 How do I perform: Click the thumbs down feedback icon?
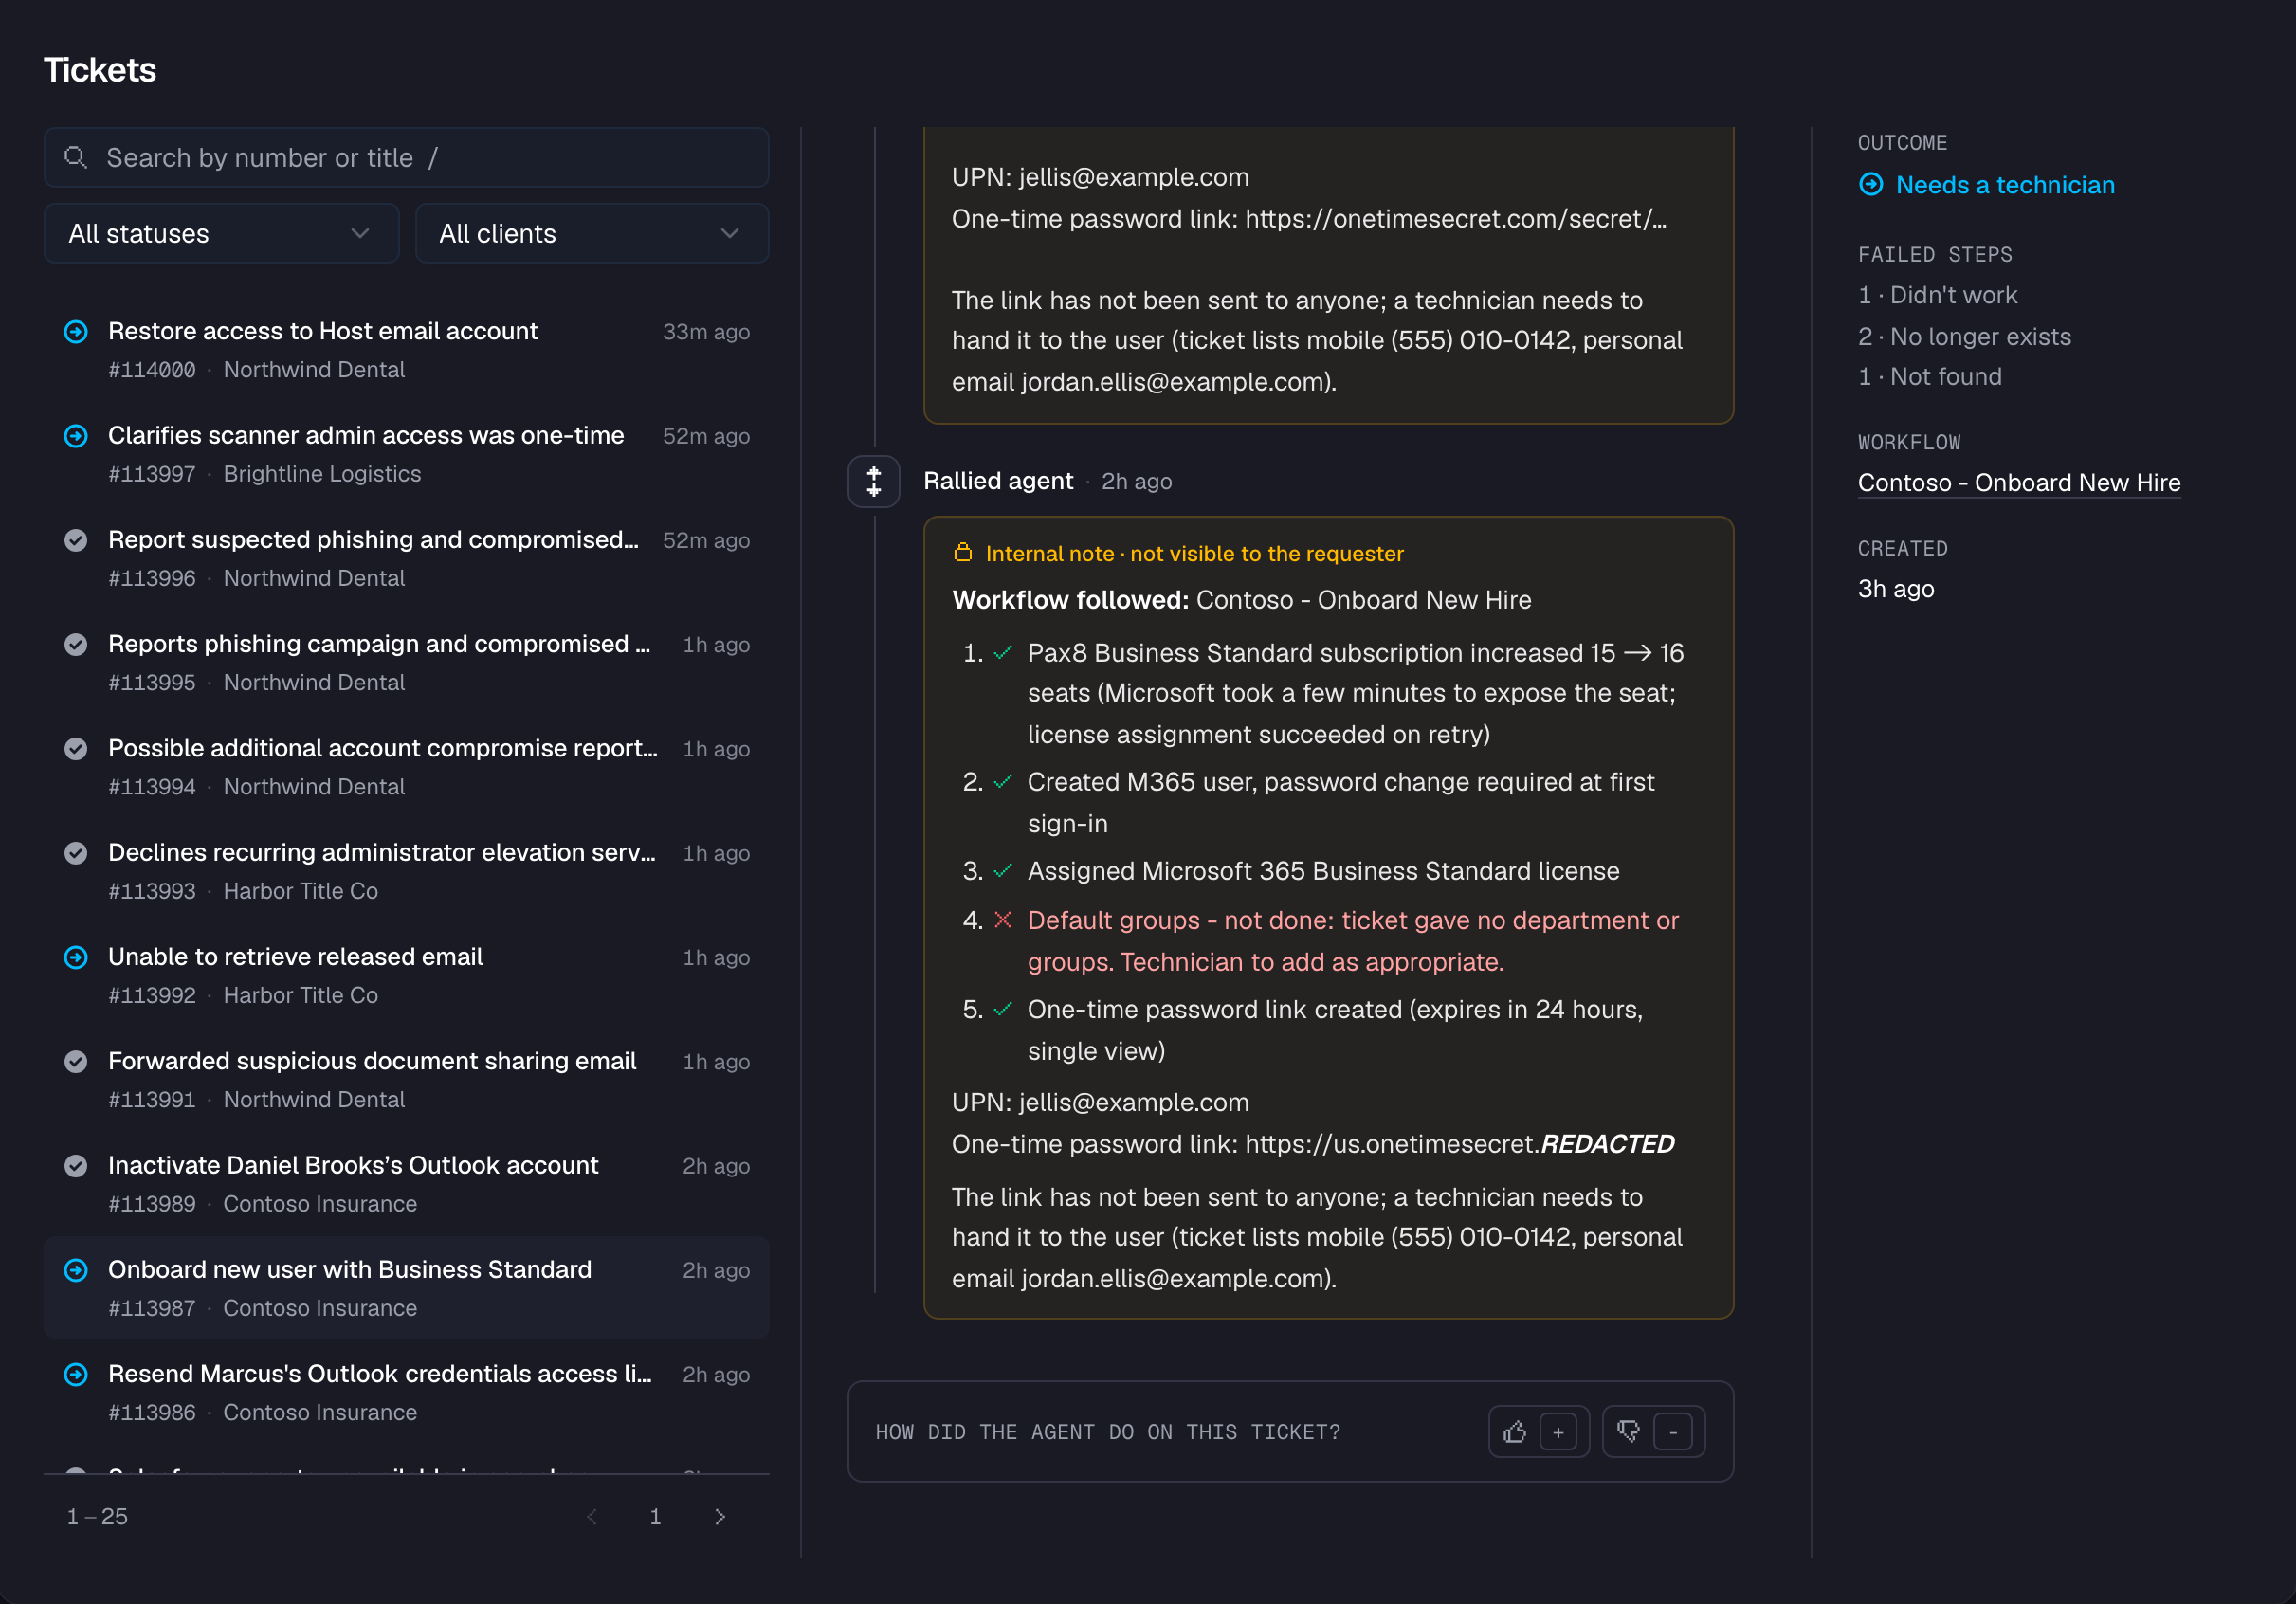(1628, 1432)
